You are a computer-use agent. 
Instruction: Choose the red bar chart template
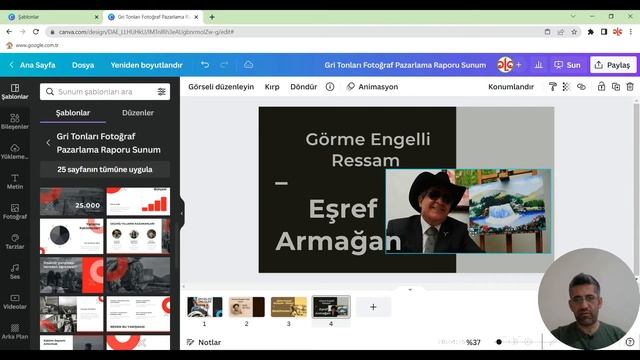138,201
